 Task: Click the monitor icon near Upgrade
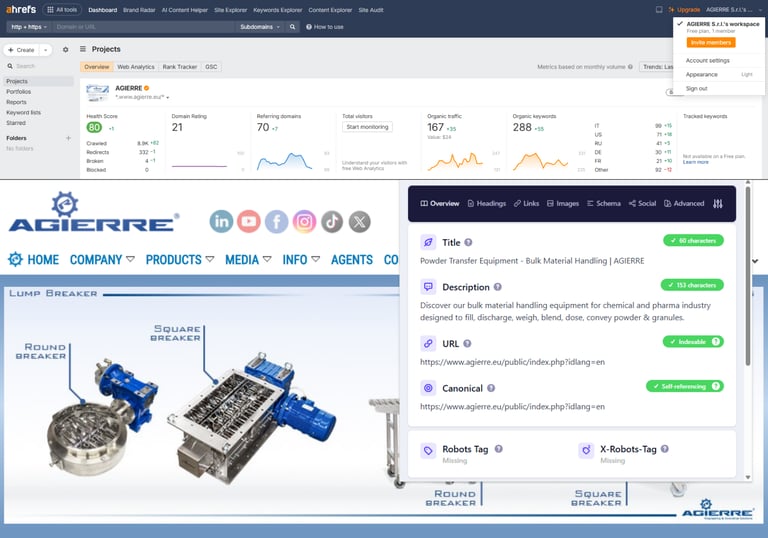click(659, 9)
